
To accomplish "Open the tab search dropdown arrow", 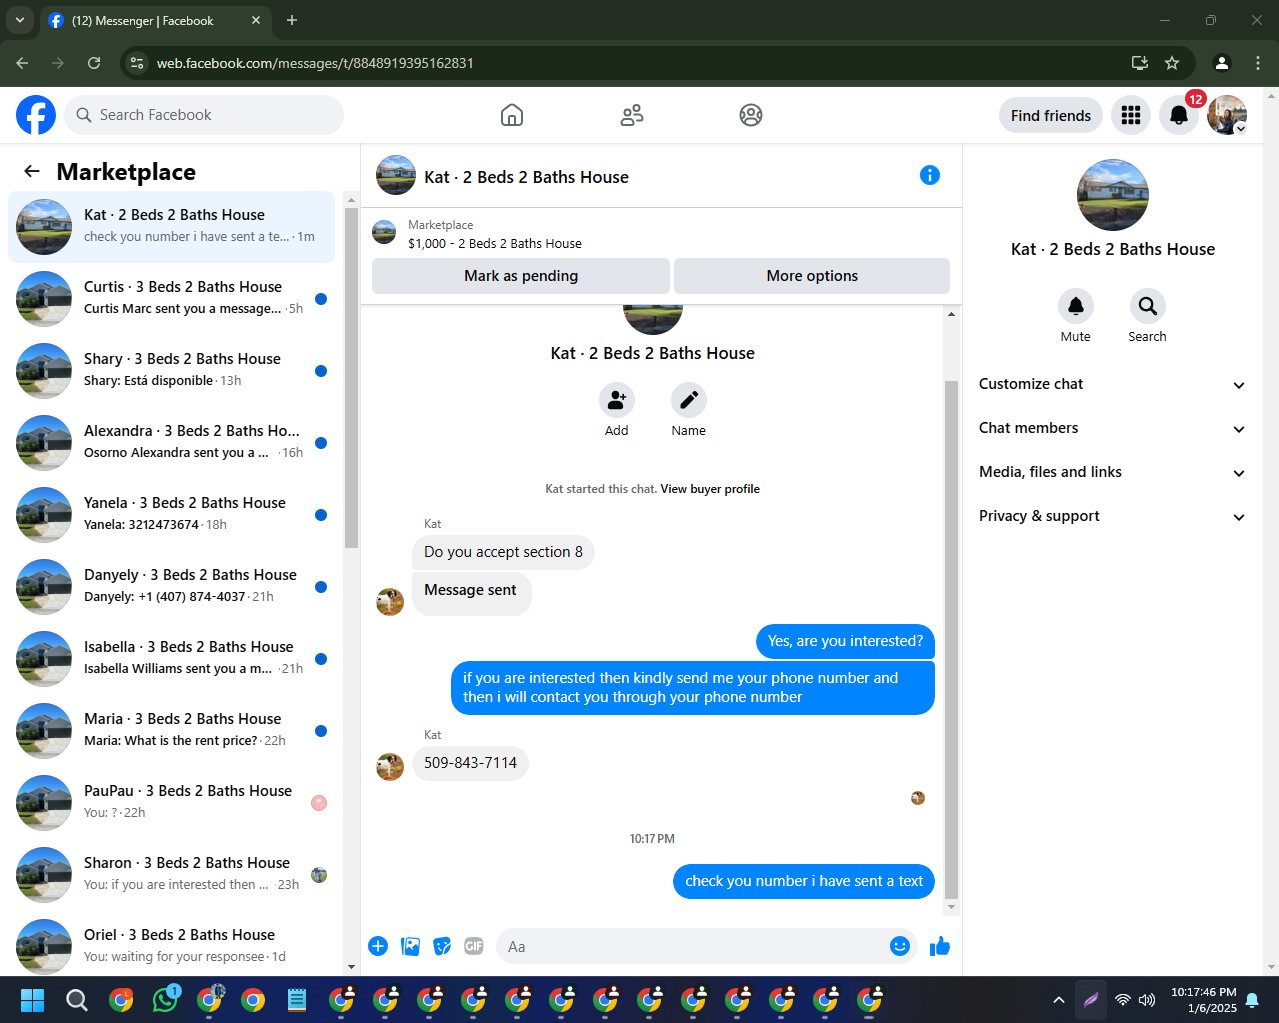I will [x=19, y=20].
